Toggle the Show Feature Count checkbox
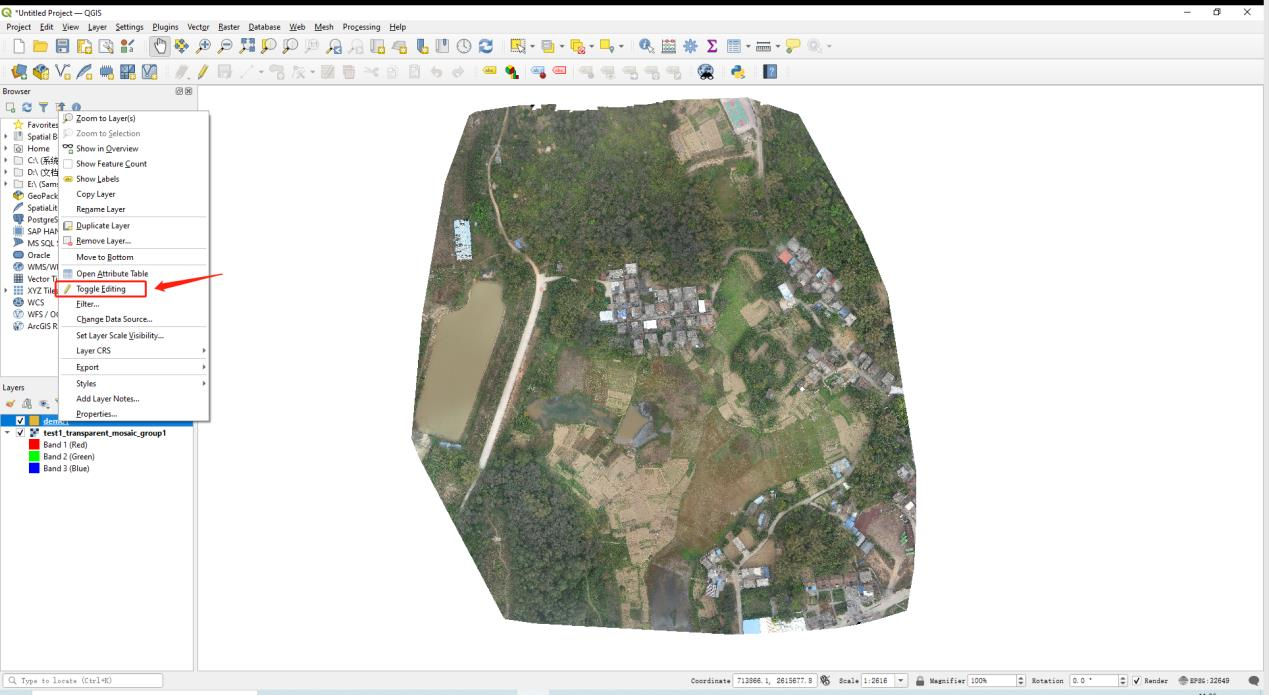Image resolution: width=1269 pixels, height=695 pixels. pyautogui.click(x=68, y=164)
